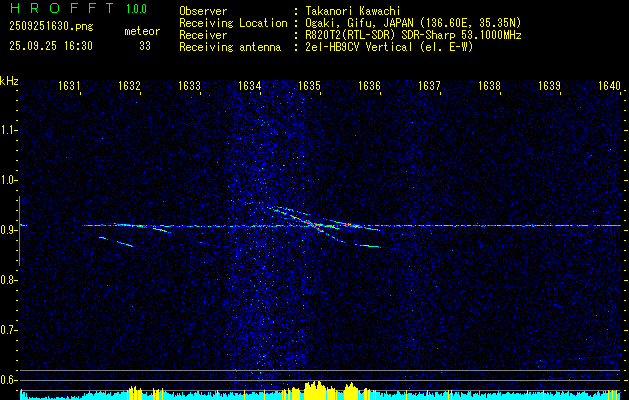This screenshot has width=629, height=400.
Task: Click the version number 1.0.0
Action: pos(136,9)
